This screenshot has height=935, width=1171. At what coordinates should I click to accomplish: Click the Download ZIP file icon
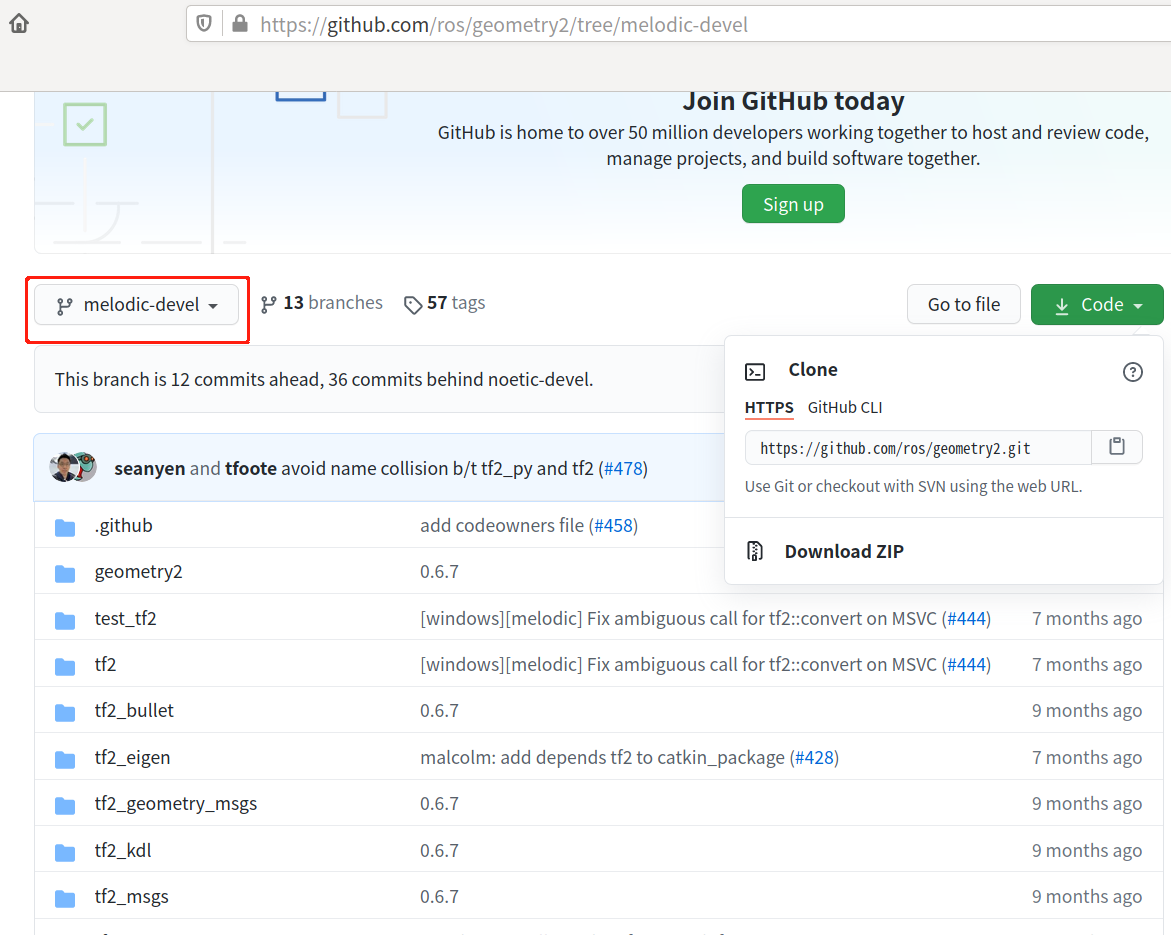click(x=754, y=550)
